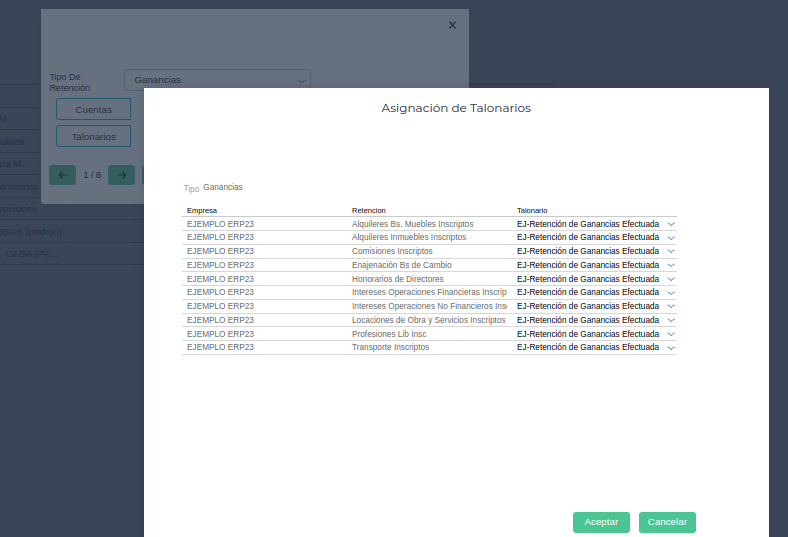Expand Talonario dropdown for Intereses Operaciones Financieras

point(671,292)
